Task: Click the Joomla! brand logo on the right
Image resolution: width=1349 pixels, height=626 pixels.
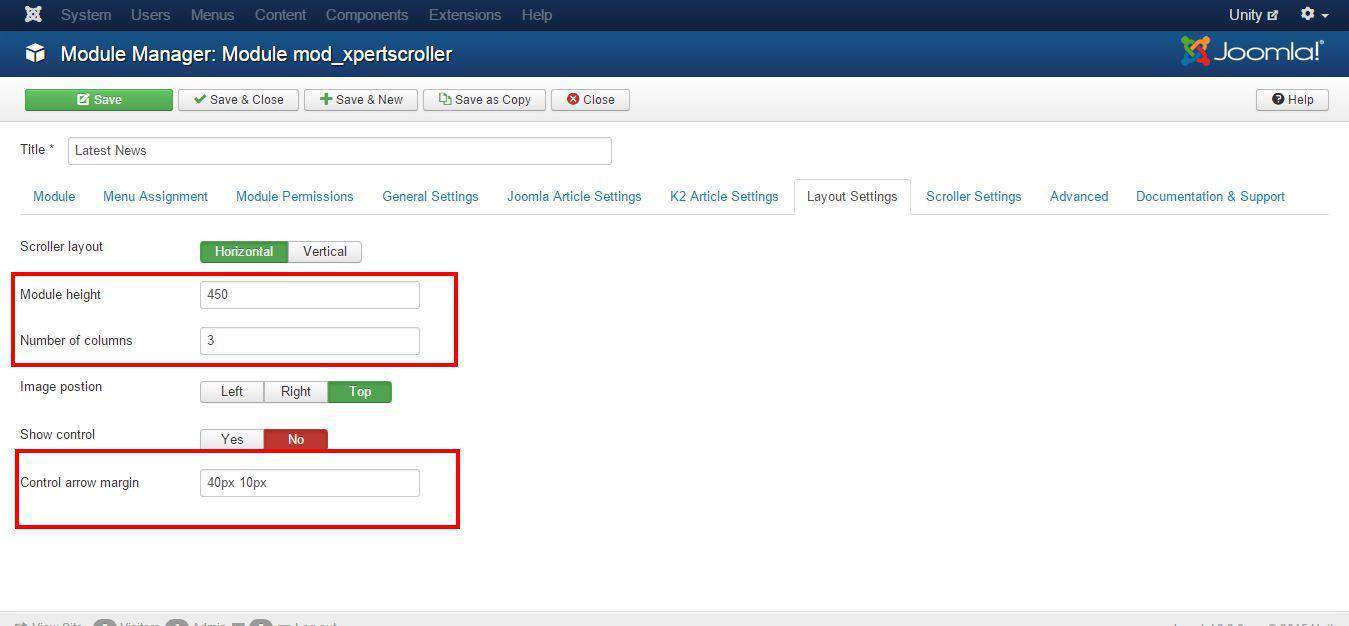Action: click(1251, 52)
